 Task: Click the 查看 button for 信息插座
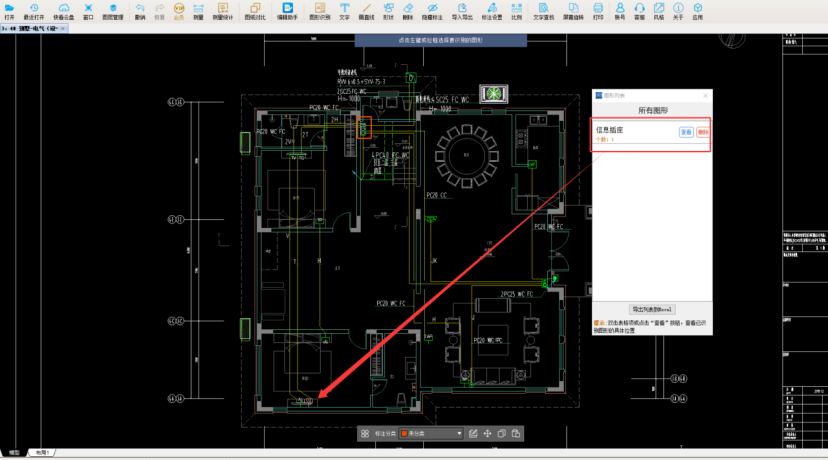686,132
